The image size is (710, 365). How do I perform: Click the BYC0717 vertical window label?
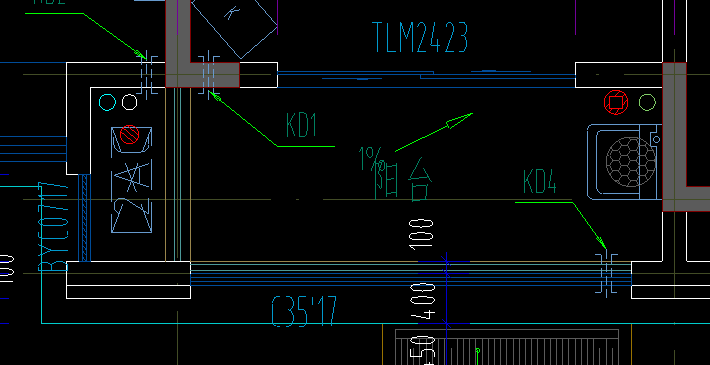tap(53, 226)
